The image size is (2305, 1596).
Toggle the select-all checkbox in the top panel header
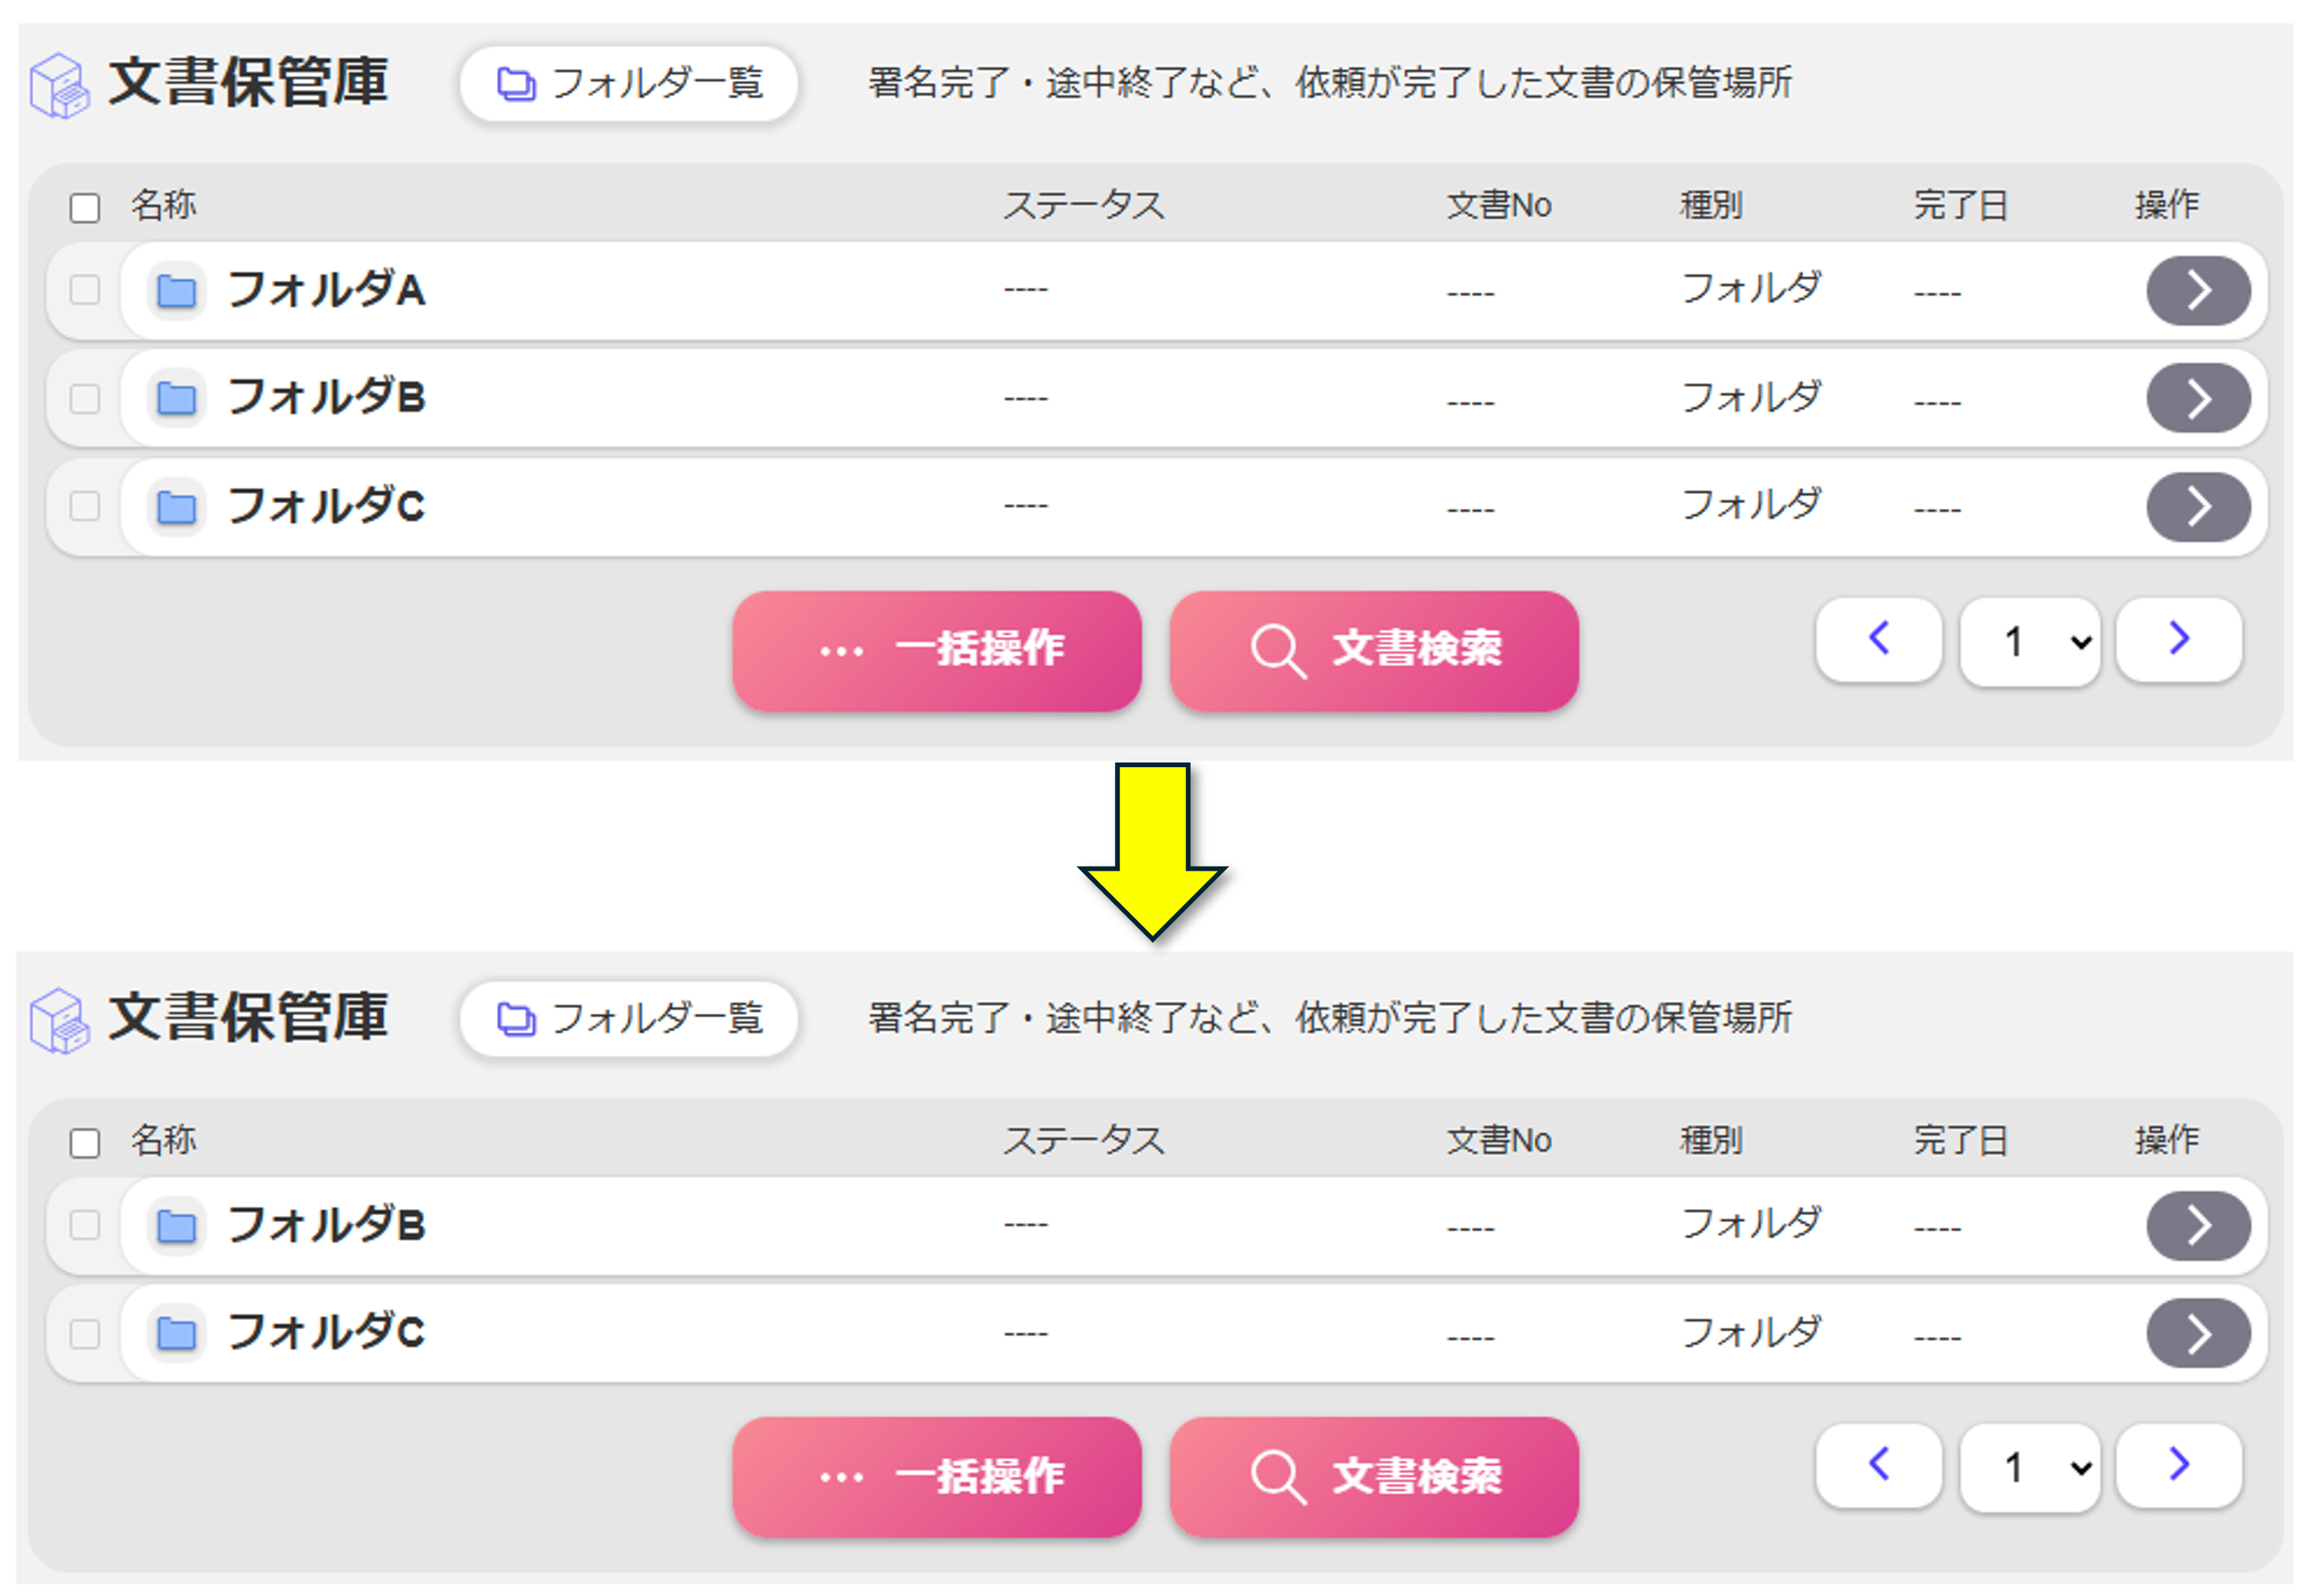[85, 208]
